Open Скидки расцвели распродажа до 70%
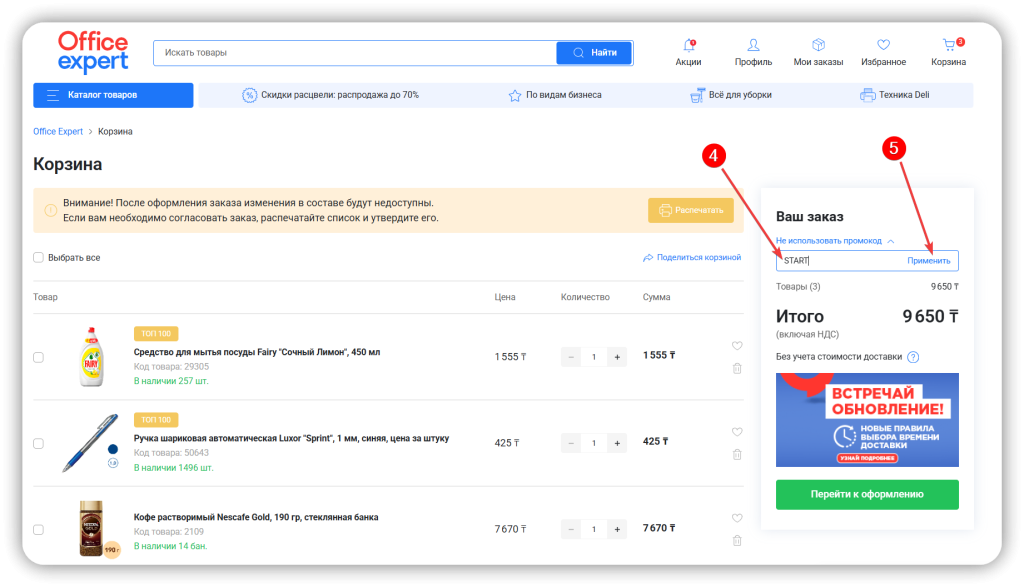1024x587 pixels. point(330,95)
